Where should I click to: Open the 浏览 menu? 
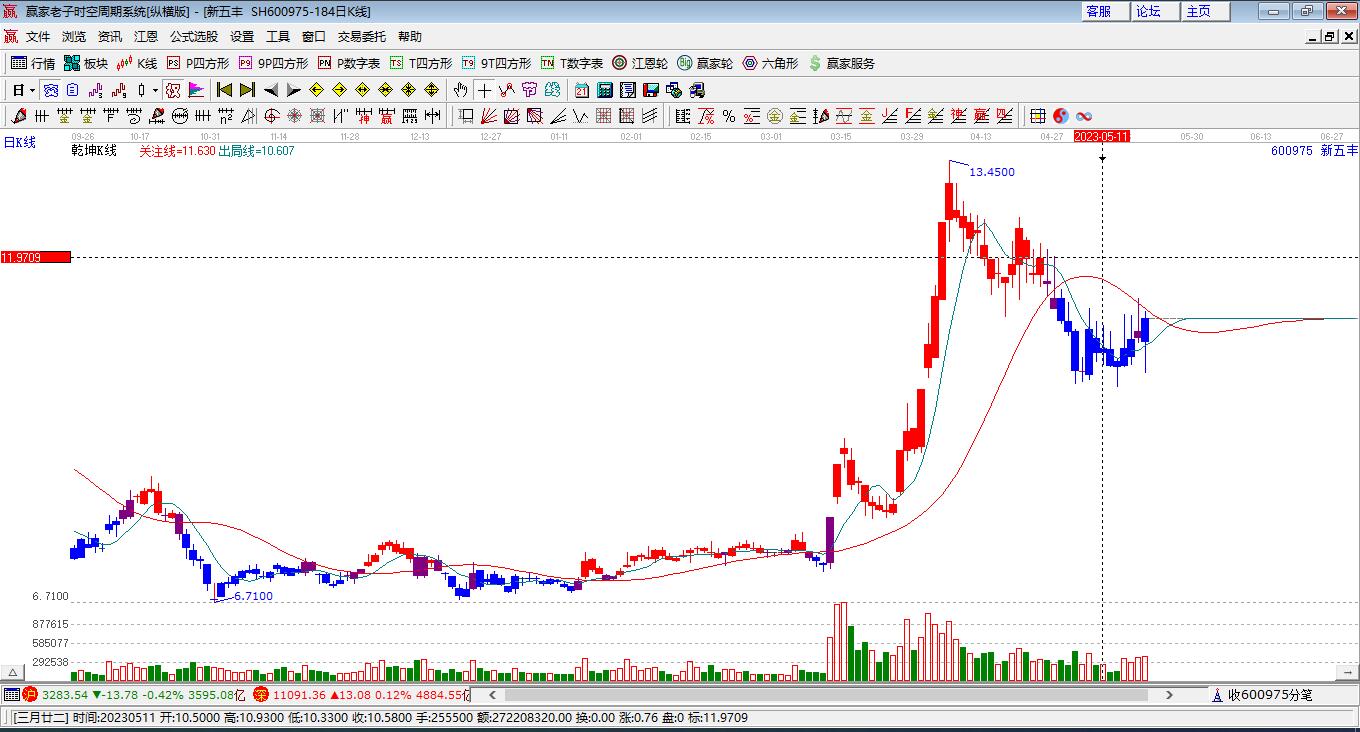[x=74, y=37]
